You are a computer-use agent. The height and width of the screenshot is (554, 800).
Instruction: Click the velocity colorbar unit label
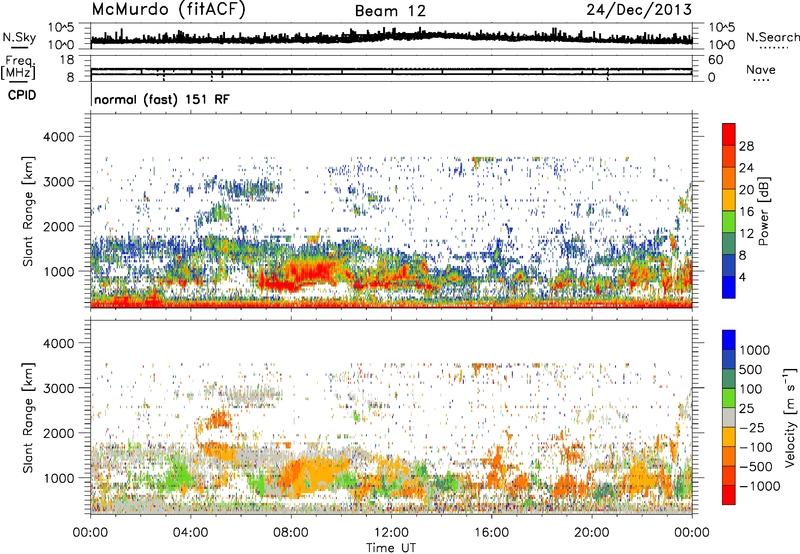tap(790, 417)
